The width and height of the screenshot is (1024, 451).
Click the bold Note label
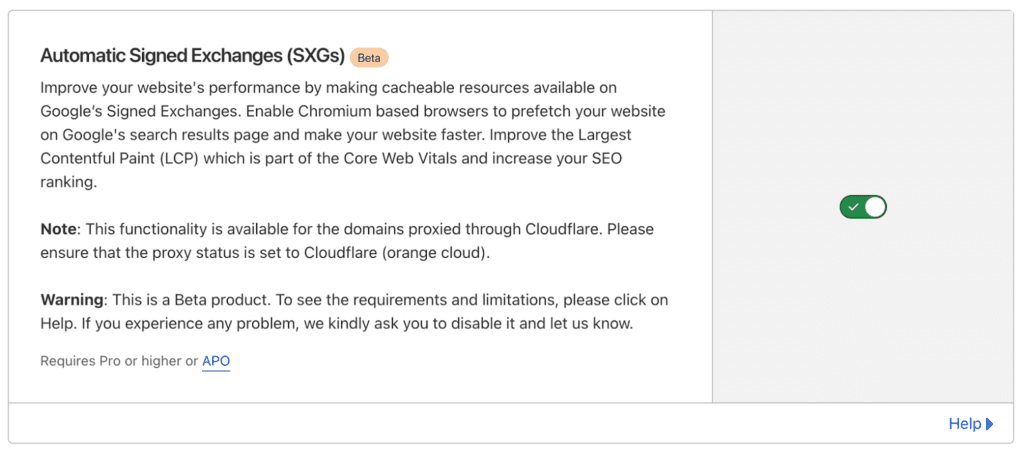coord(58,229)
